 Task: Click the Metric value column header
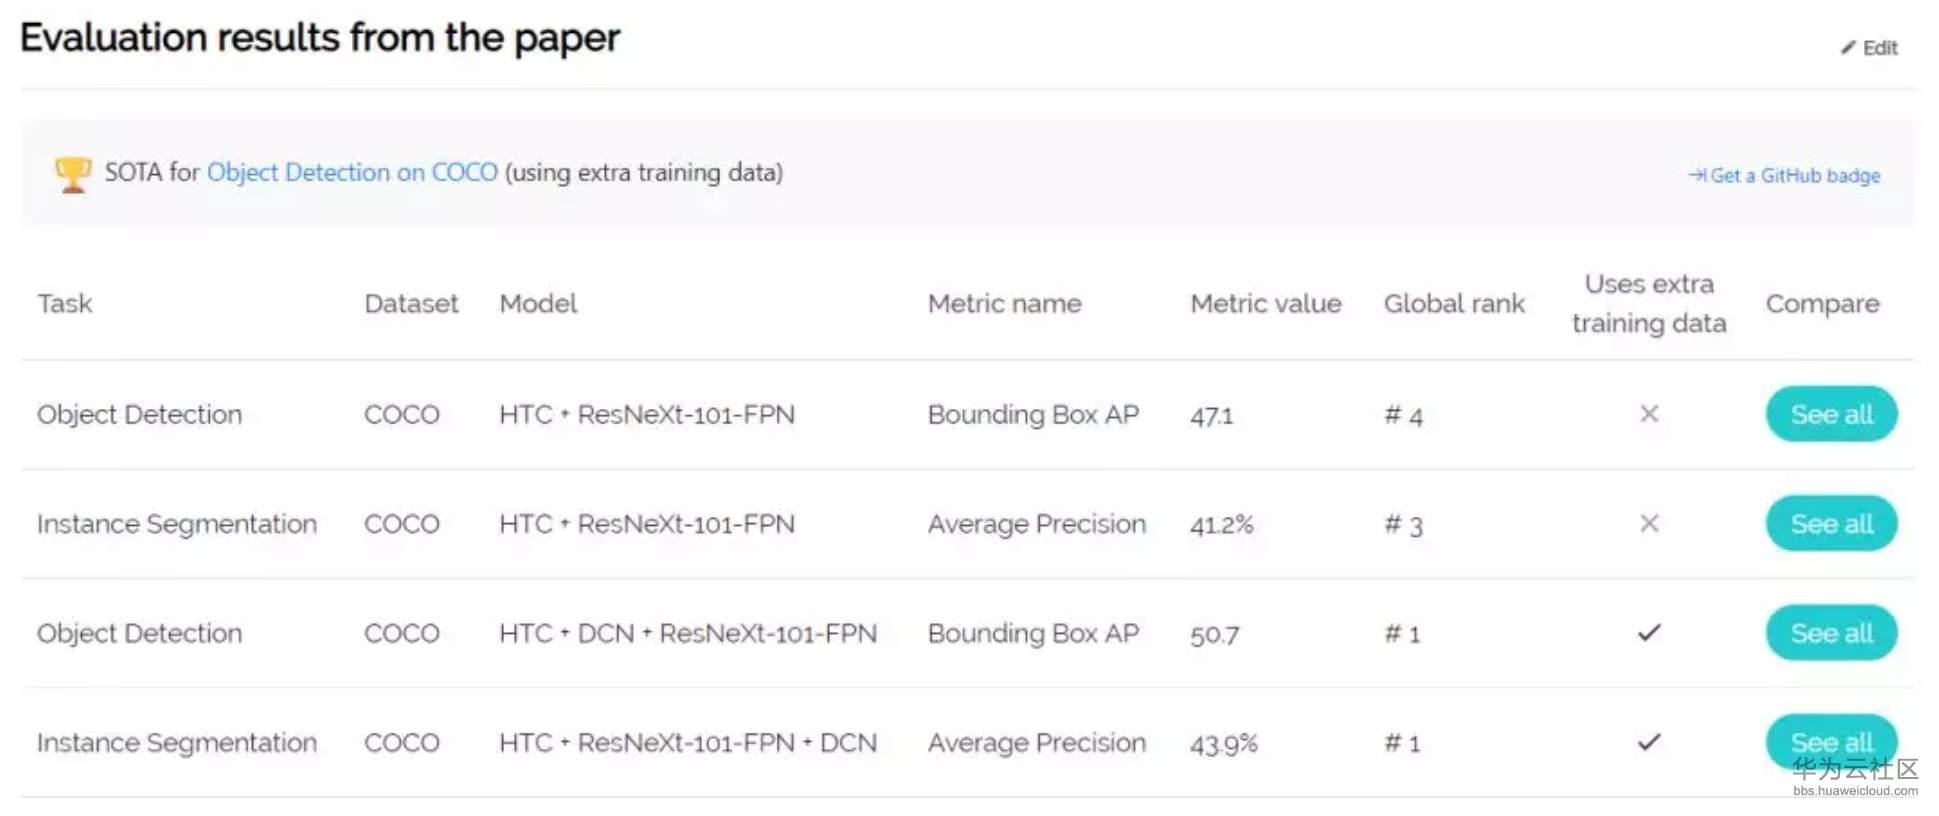(x=1265, y=304)
